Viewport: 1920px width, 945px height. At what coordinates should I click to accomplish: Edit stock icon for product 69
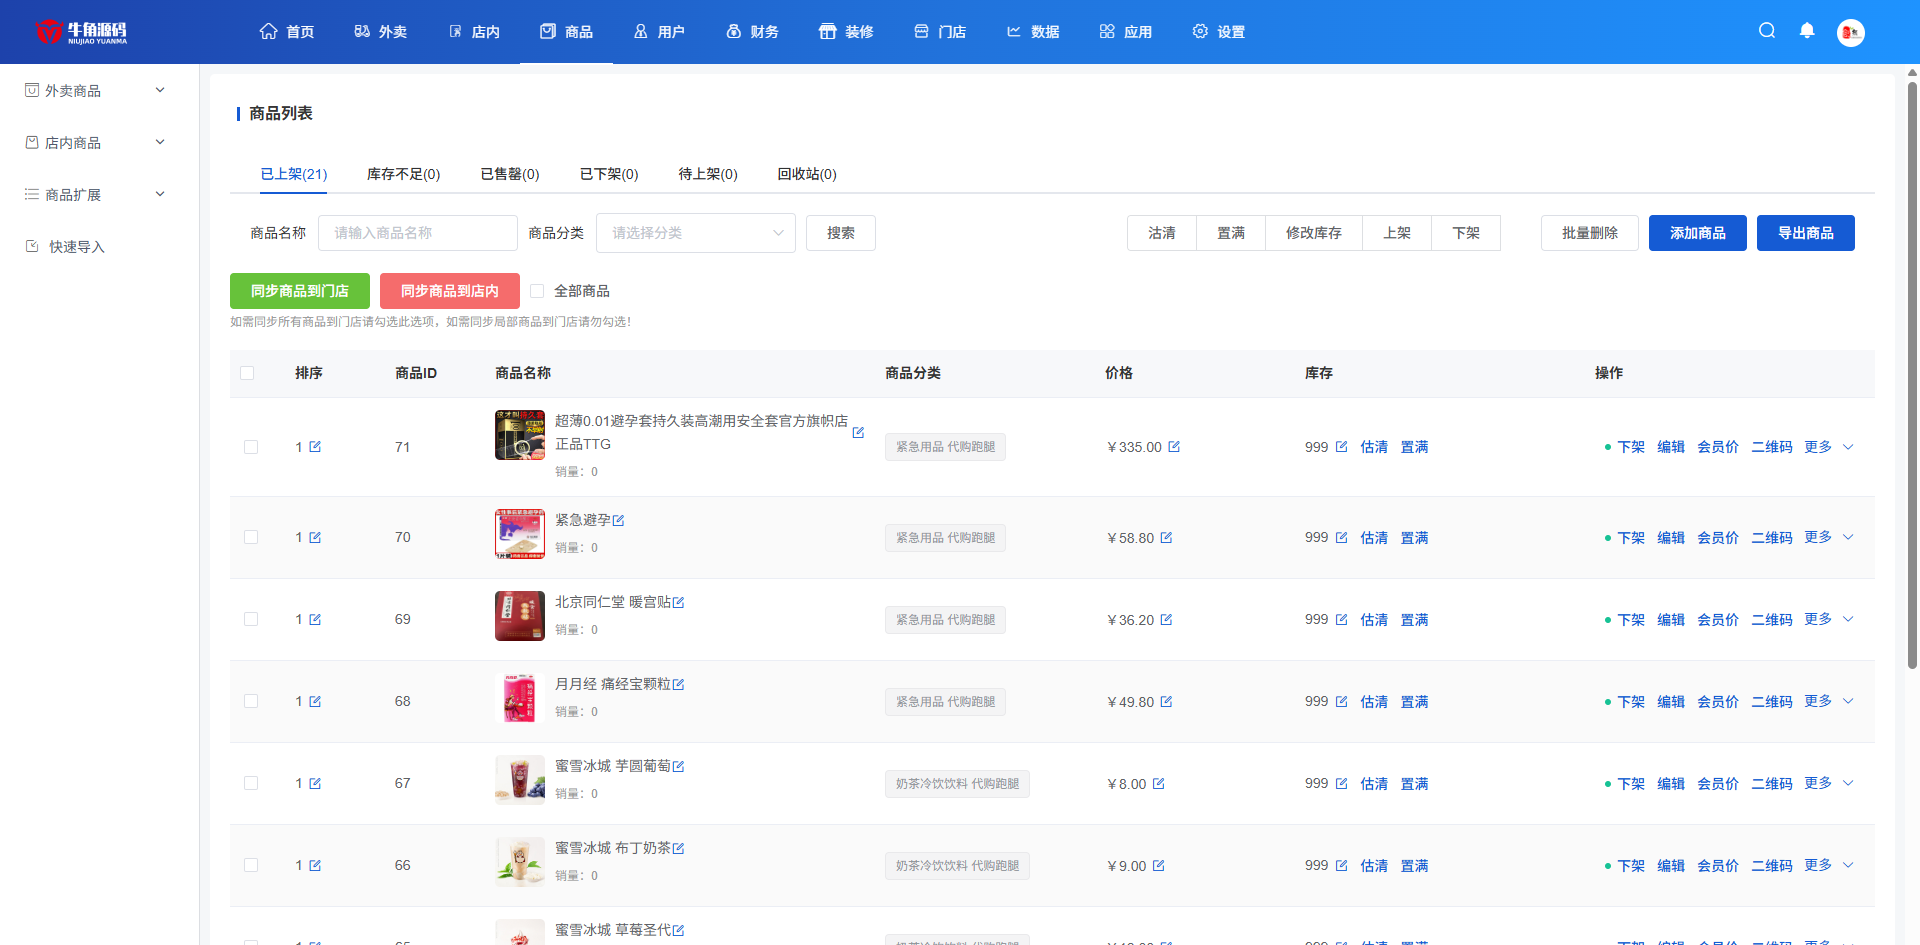pyautogui.click(x=1342, y=620)
